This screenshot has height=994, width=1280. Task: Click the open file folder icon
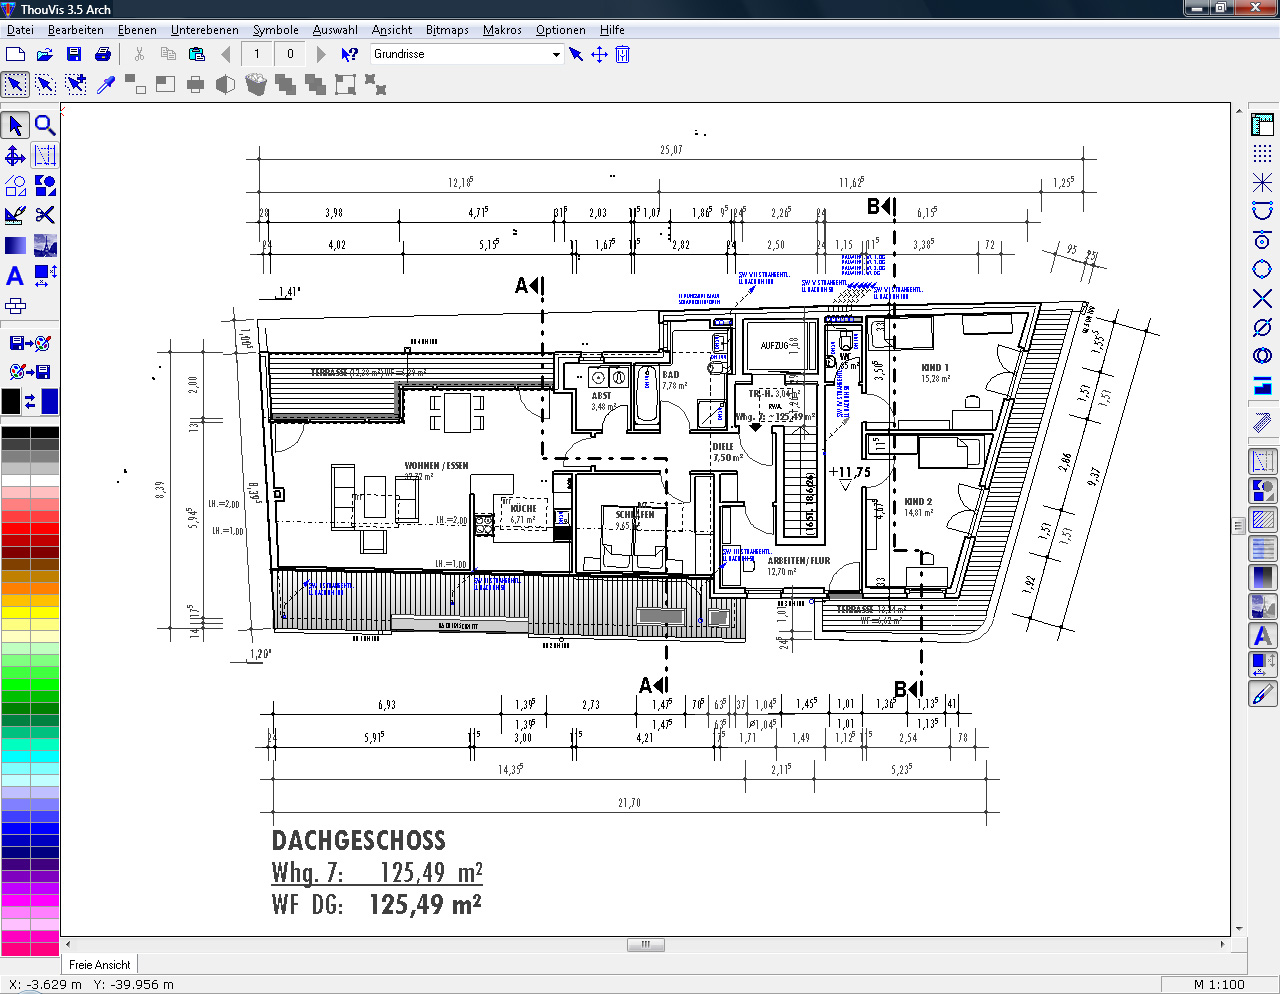click(45, 54)
